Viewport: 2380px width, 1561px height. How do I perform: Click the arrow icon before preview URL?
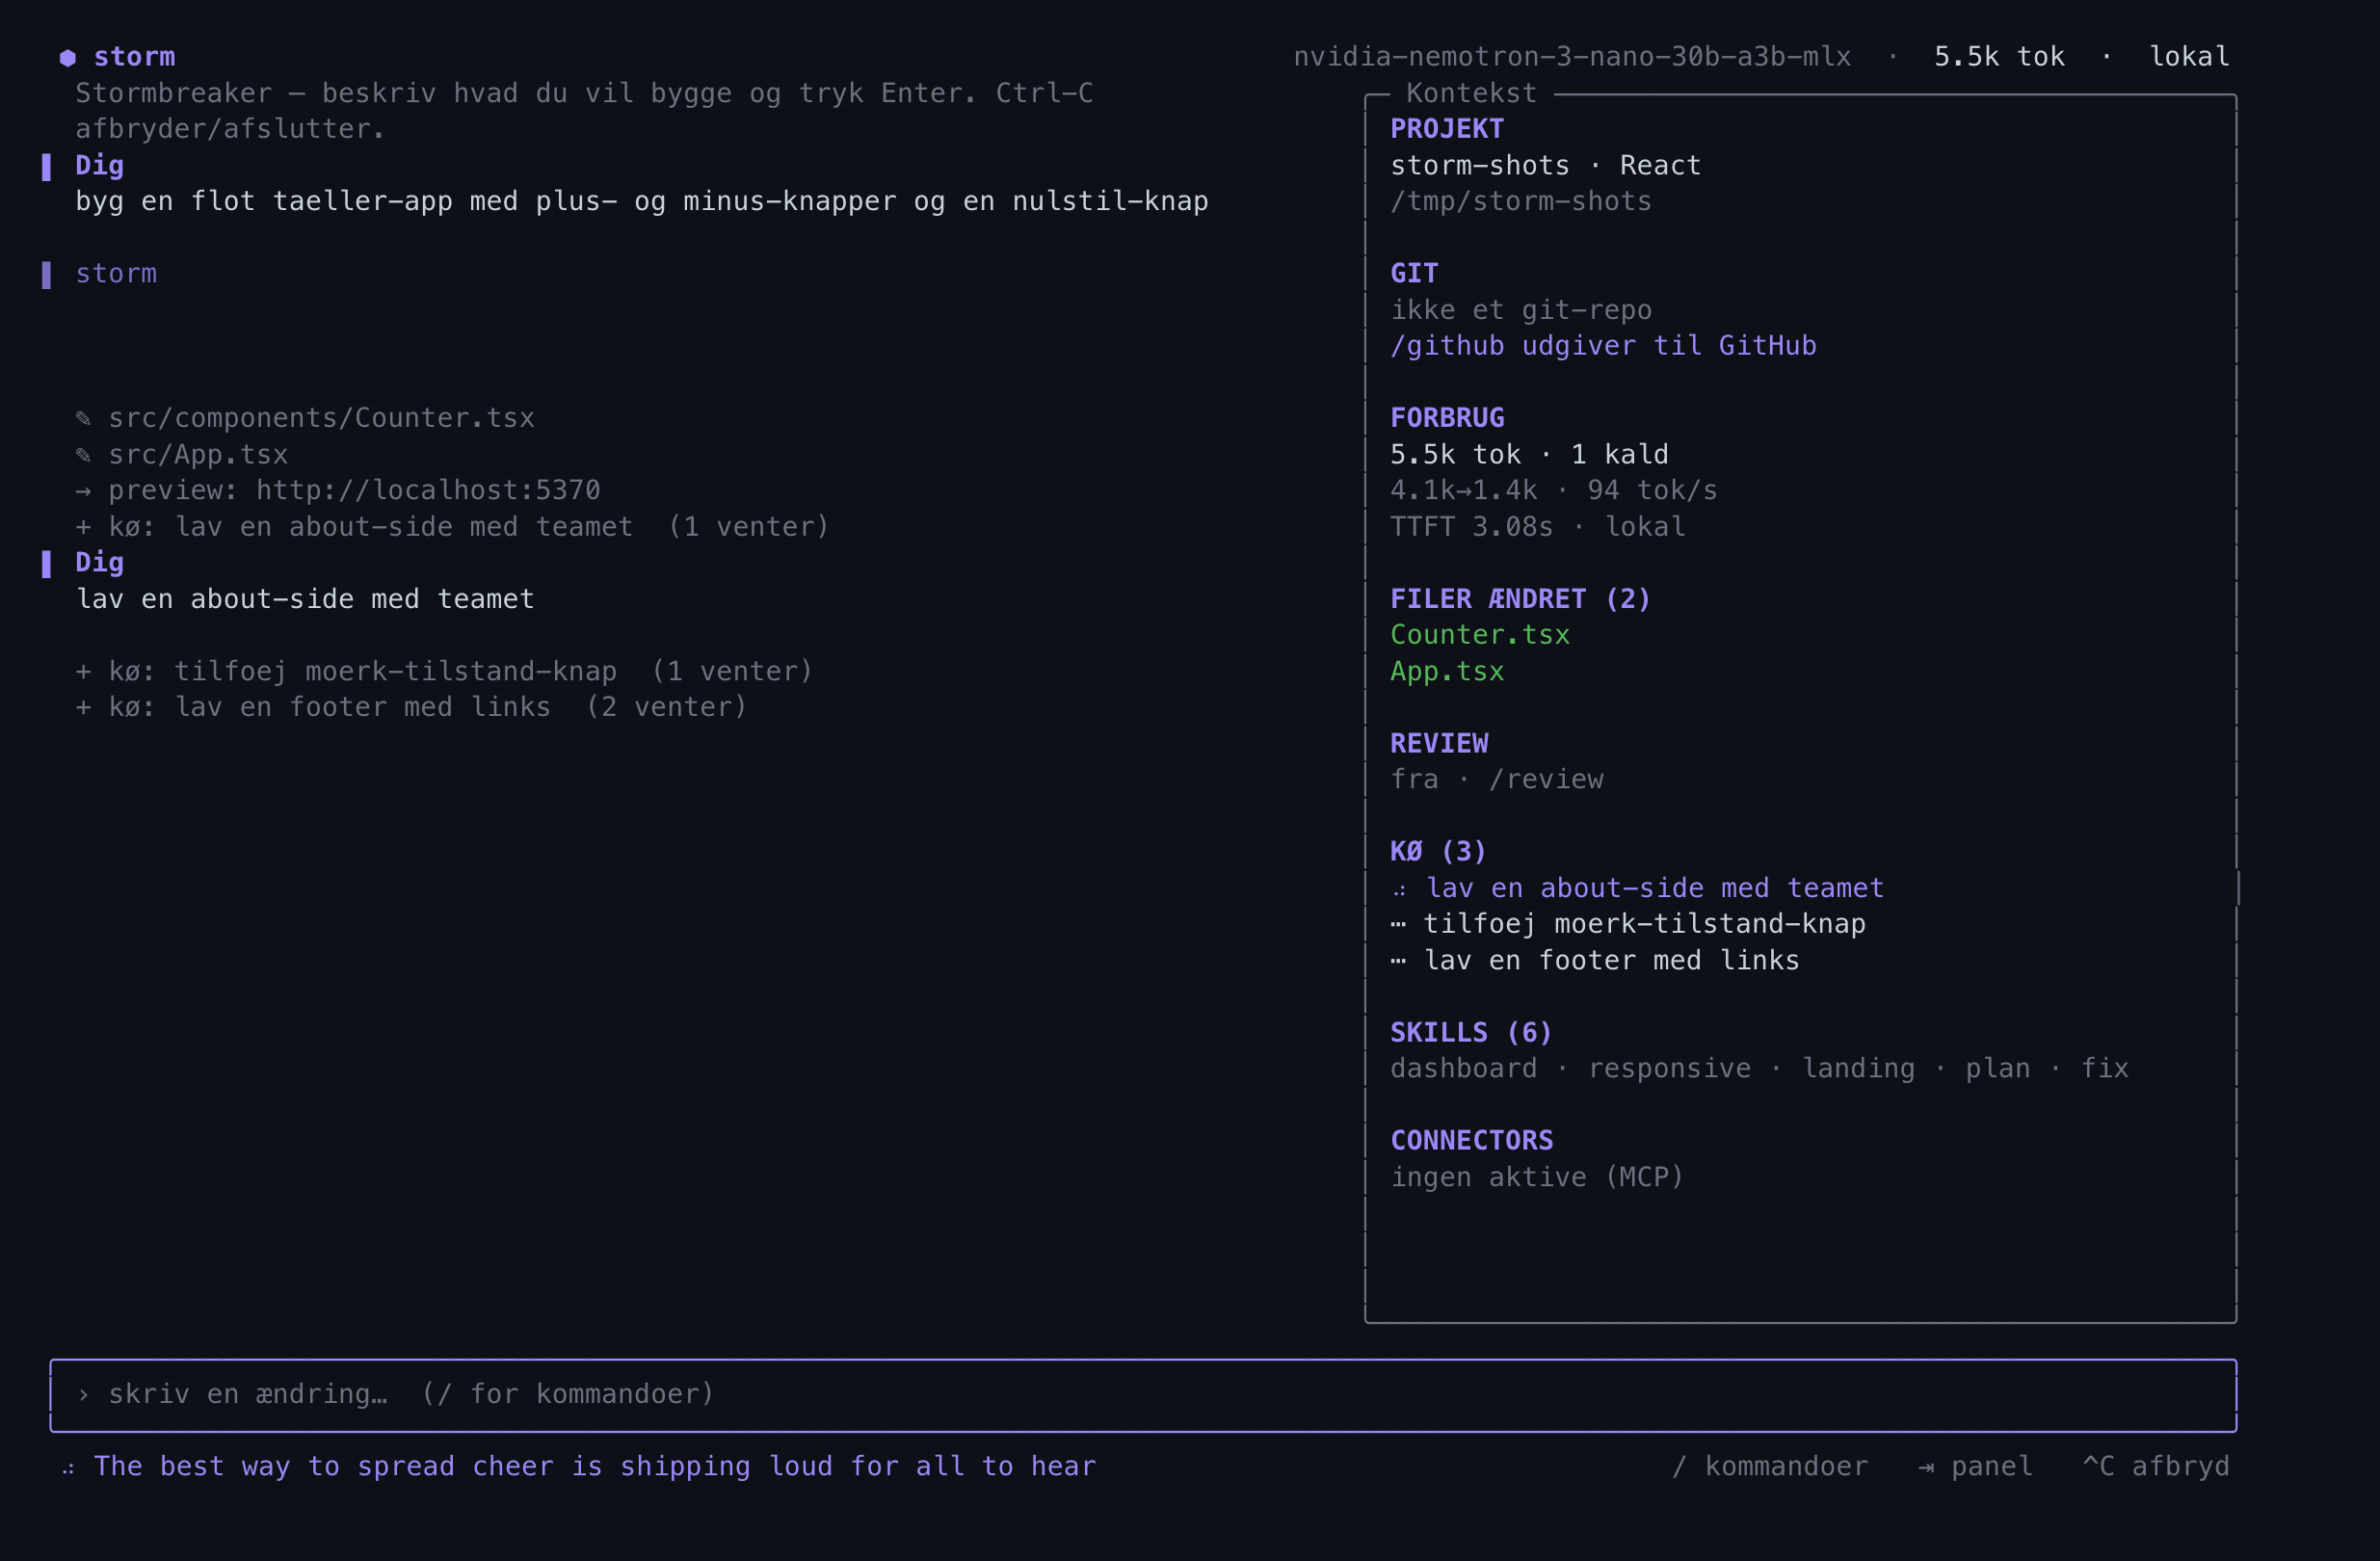[x=84, y=491]
